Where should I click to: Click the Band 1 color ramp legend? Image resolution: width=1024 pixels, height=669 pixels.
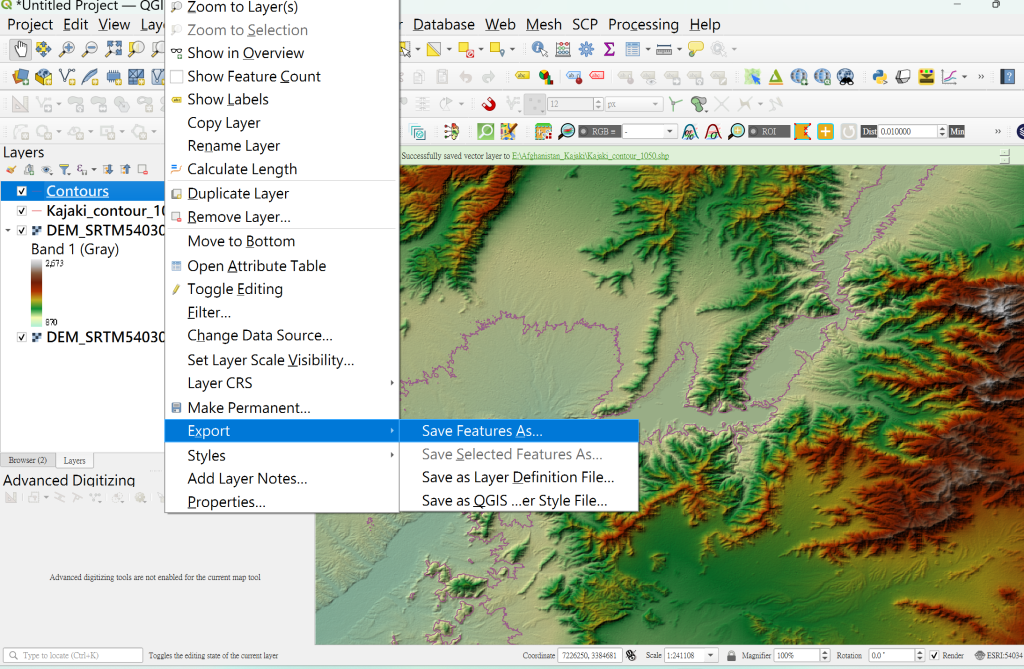[37, 293]
